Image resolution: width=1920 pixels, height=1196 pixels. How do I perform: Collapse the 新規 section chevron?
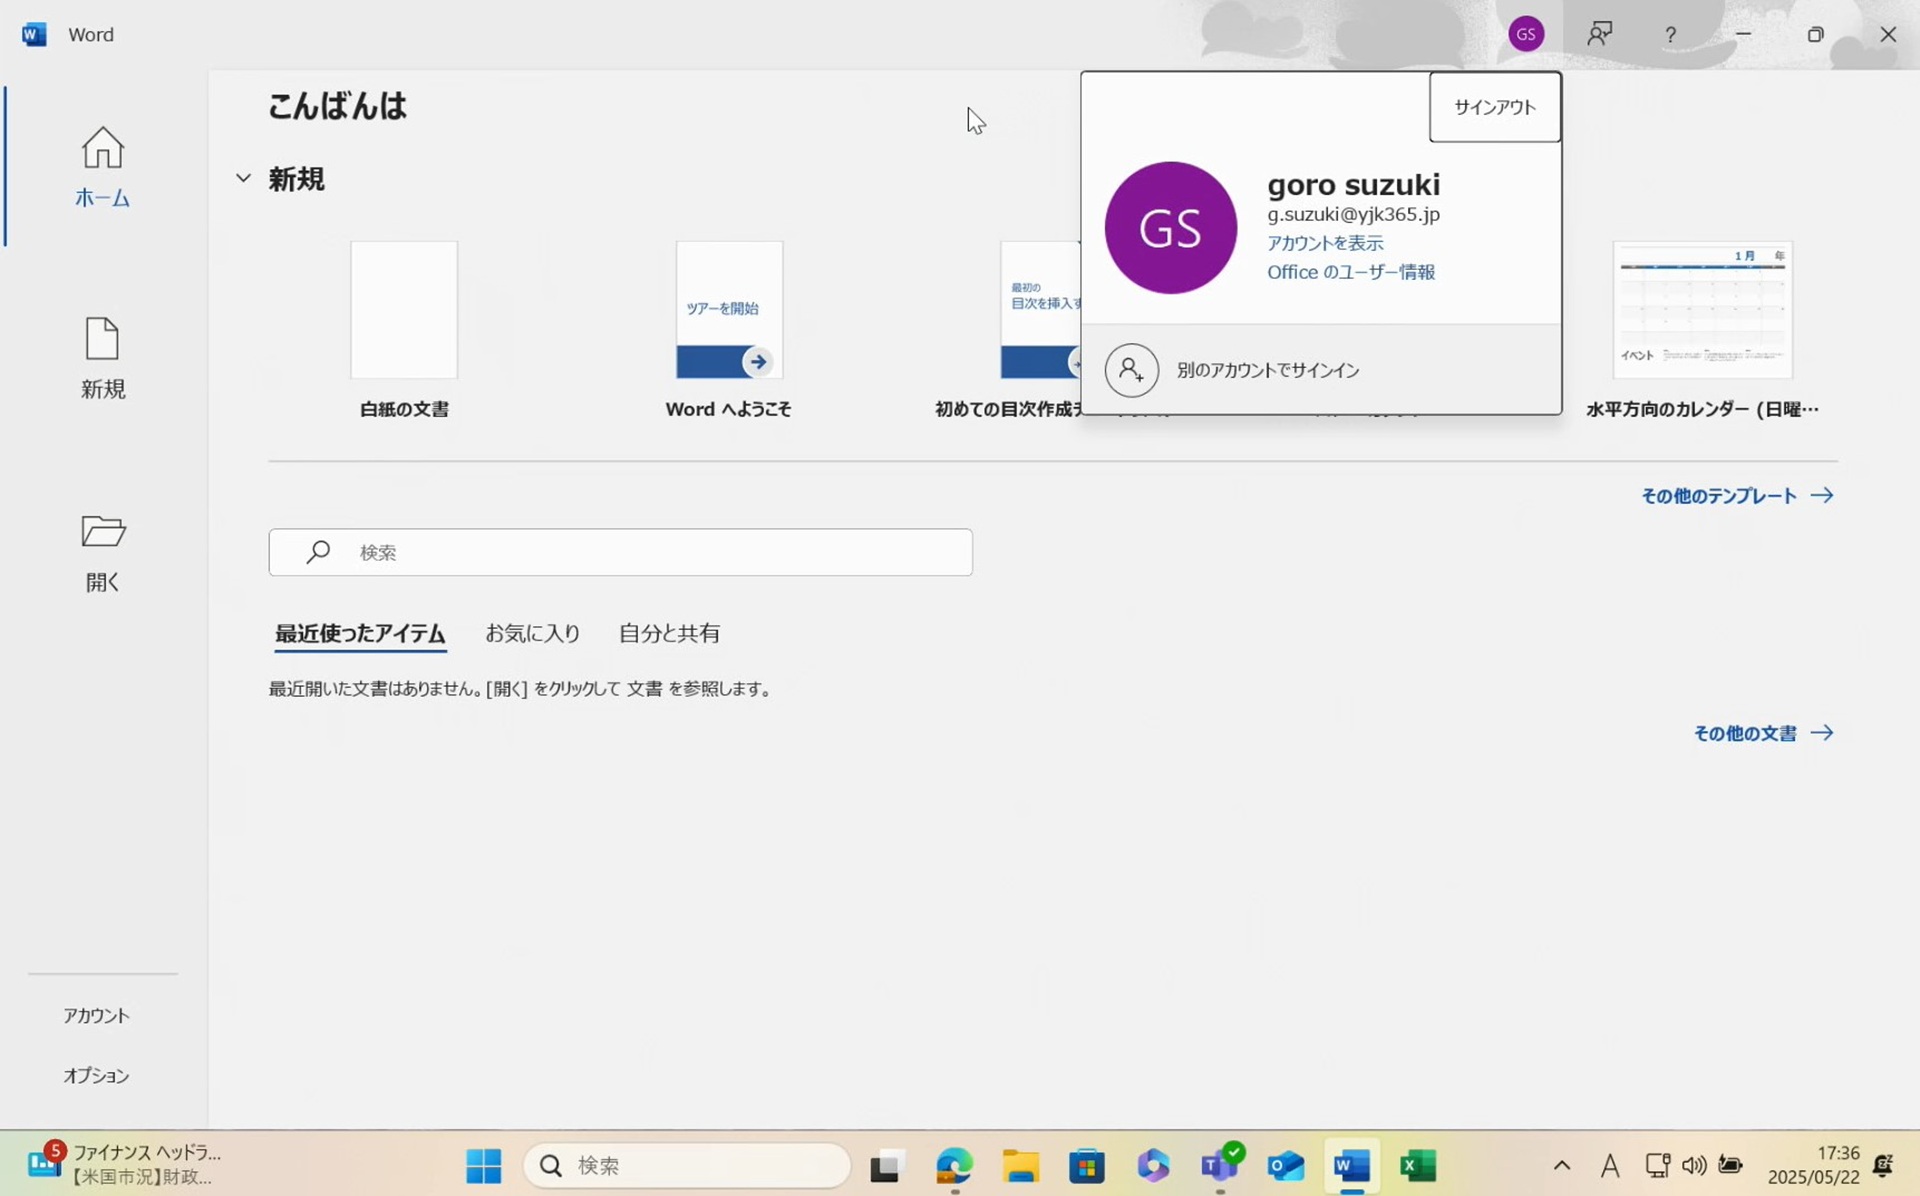click(x=243, y=178)
